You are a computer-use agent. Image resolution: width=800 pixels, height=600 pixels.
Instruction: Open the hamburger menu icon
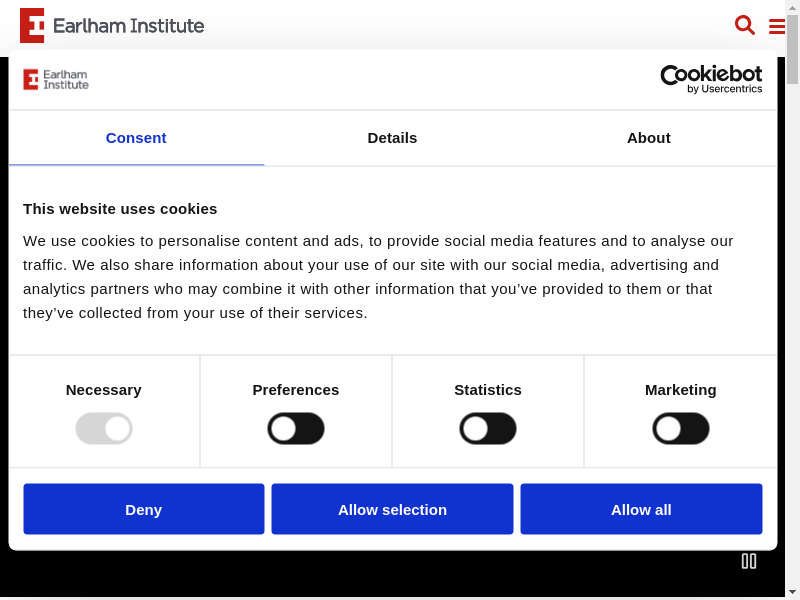coord(776,27)
